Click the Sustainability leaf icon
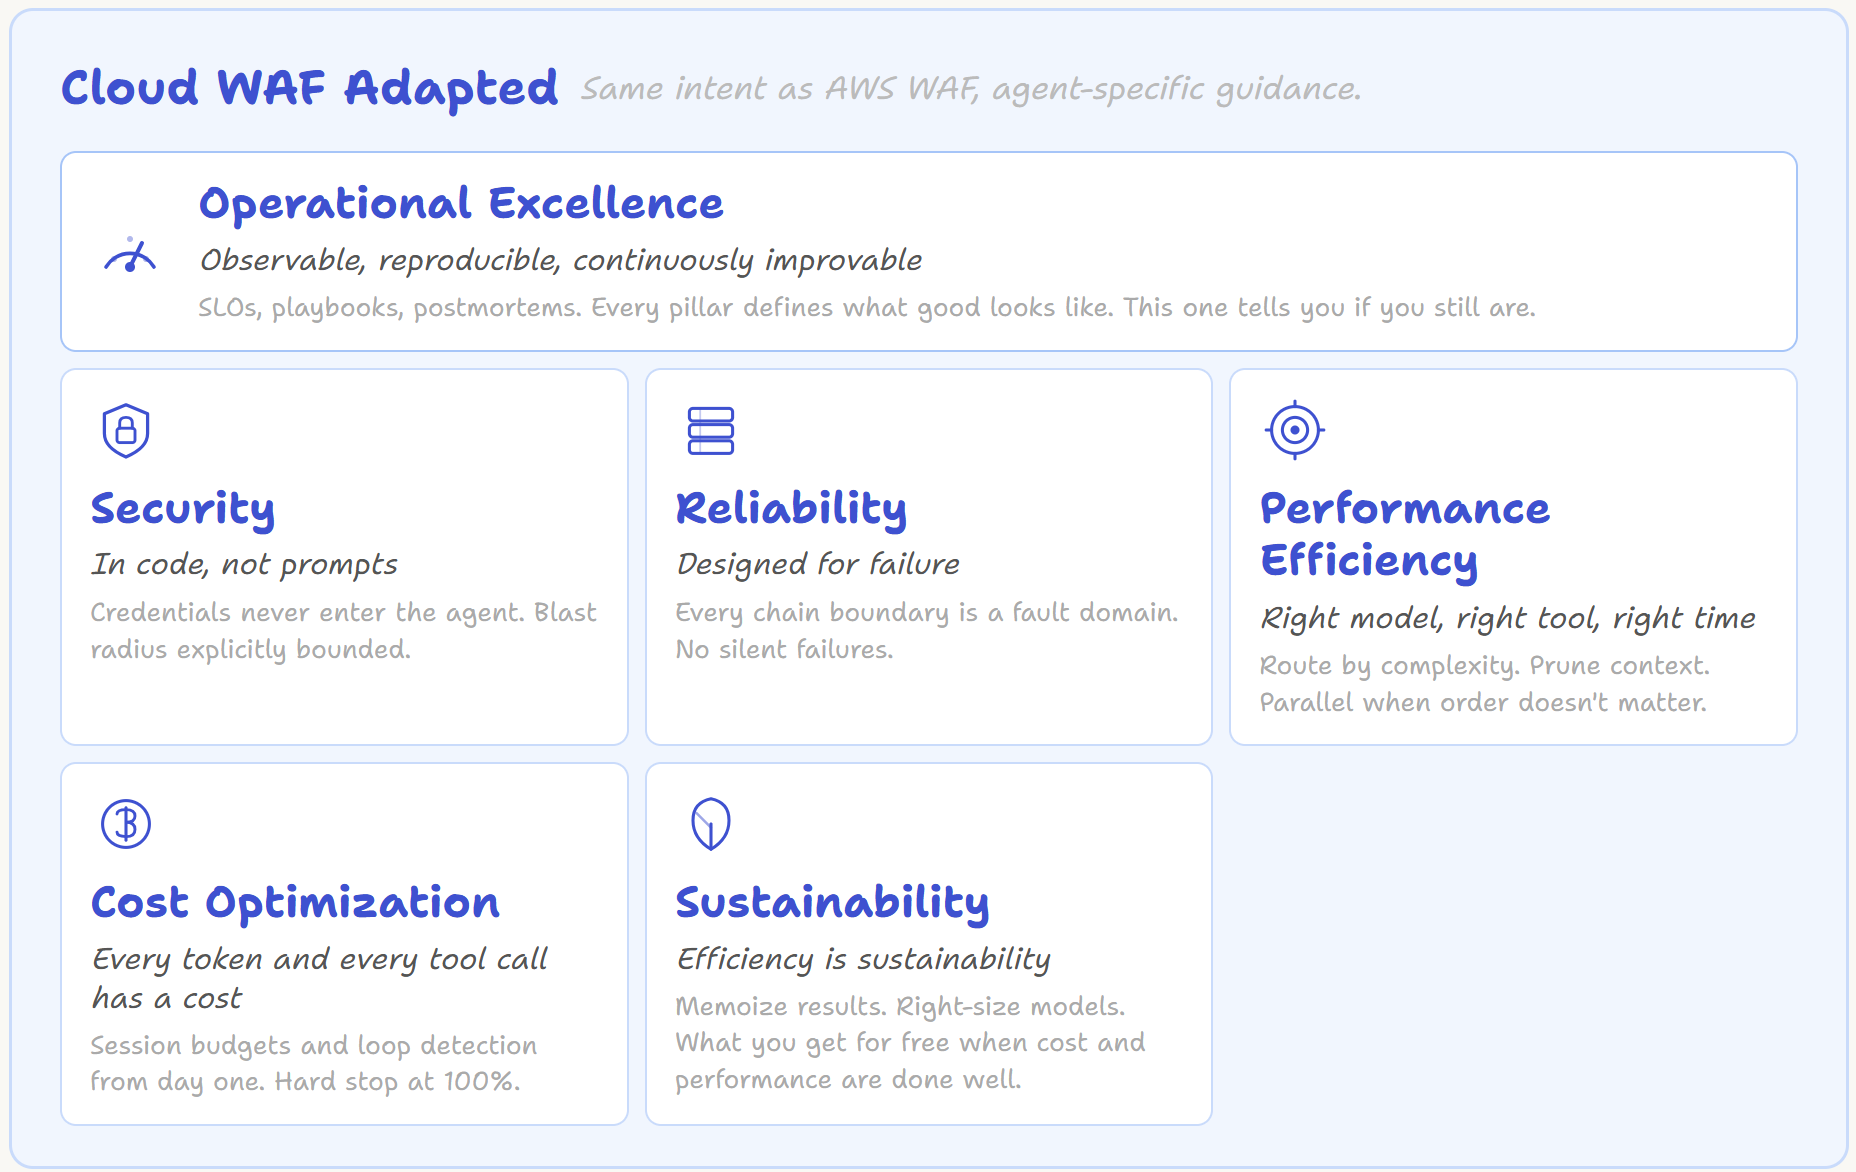1856x1172 pixels. (711, 824)
